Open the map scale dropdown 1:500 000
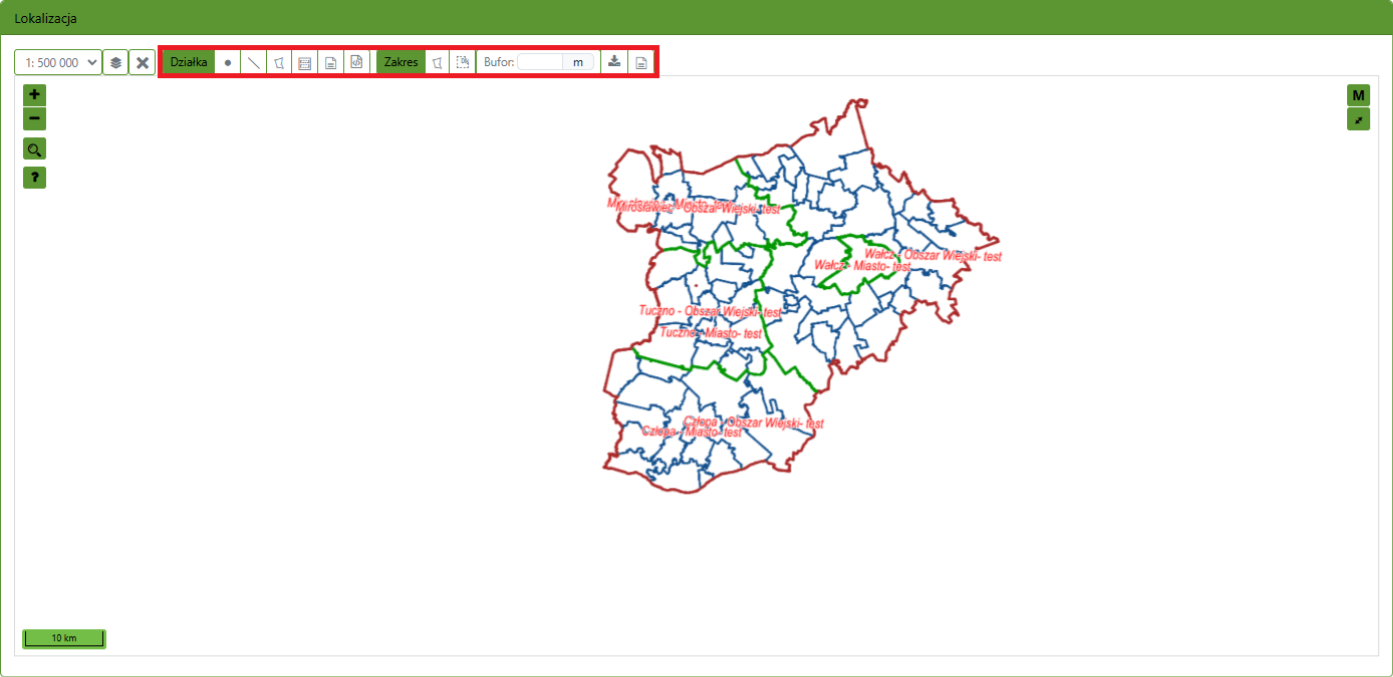The height and width of the screenshot is (677, 1393). (x=58, y=62)
